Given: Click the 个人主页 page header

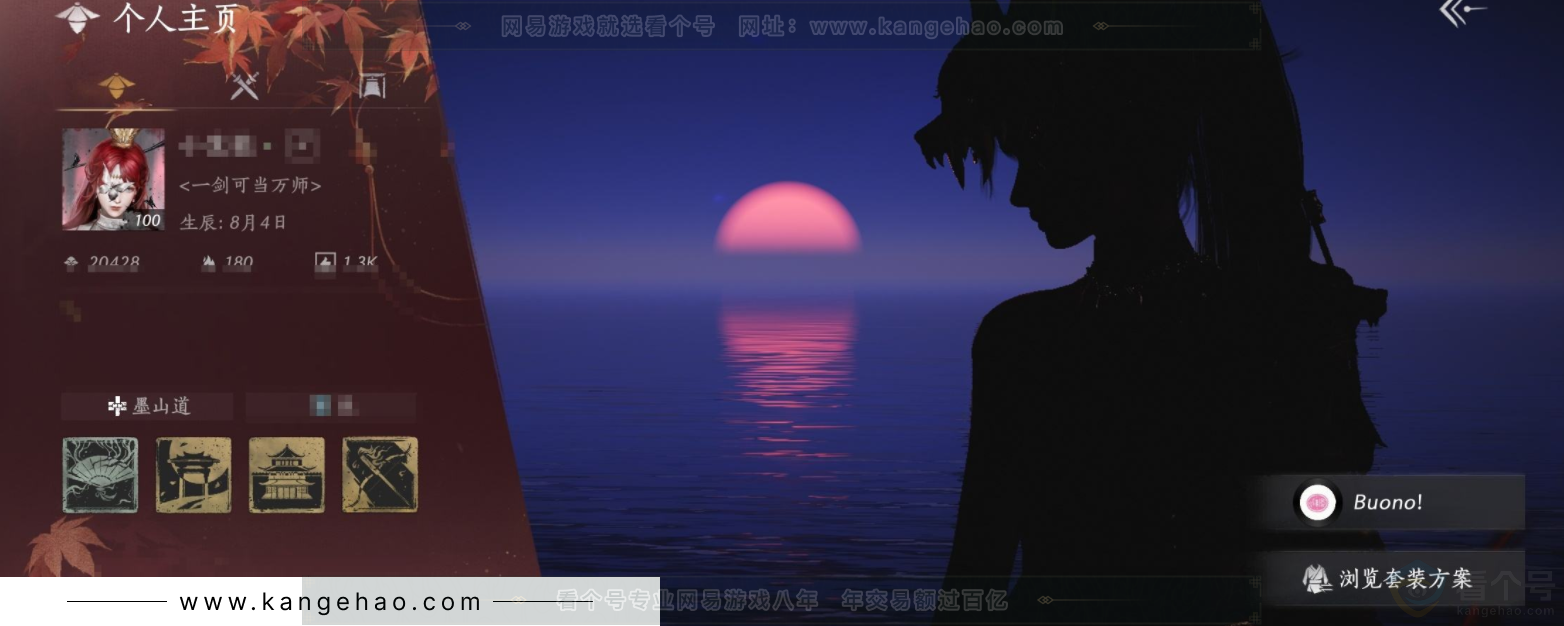Looking at the screenshot, I should point(174,17).
